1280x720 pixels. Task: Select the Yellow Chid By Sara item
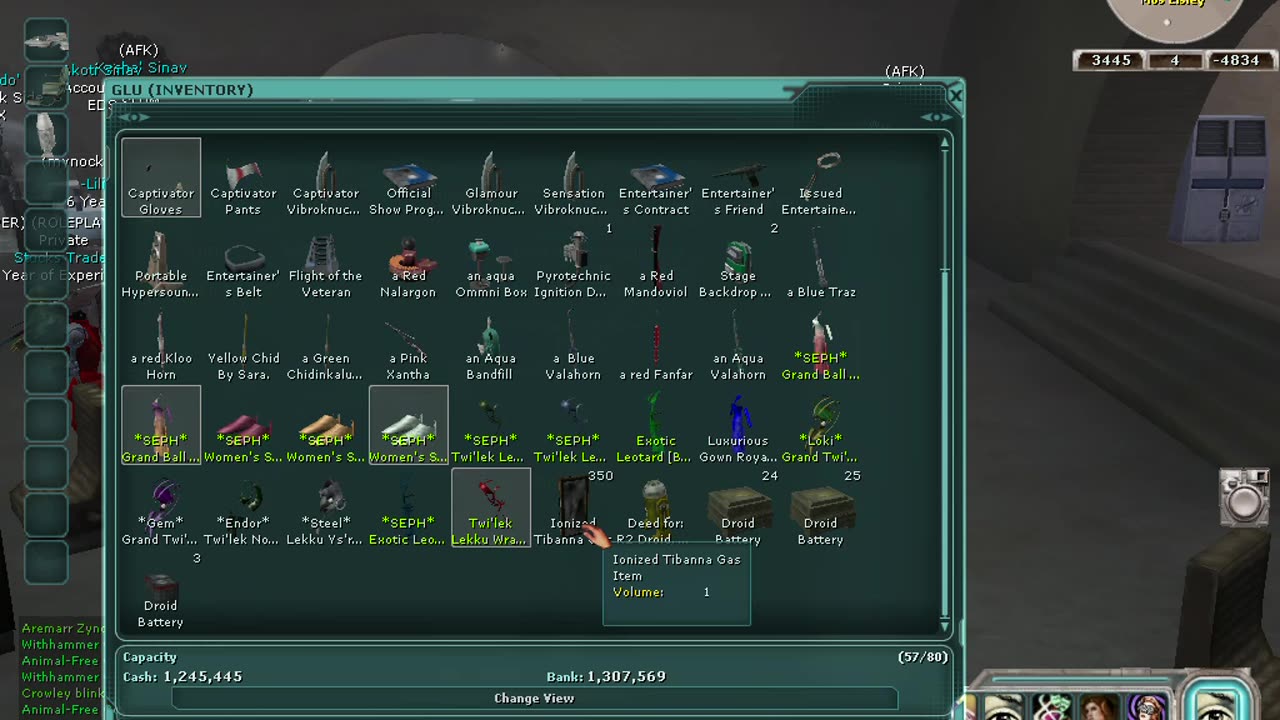(x=243, y=343)
